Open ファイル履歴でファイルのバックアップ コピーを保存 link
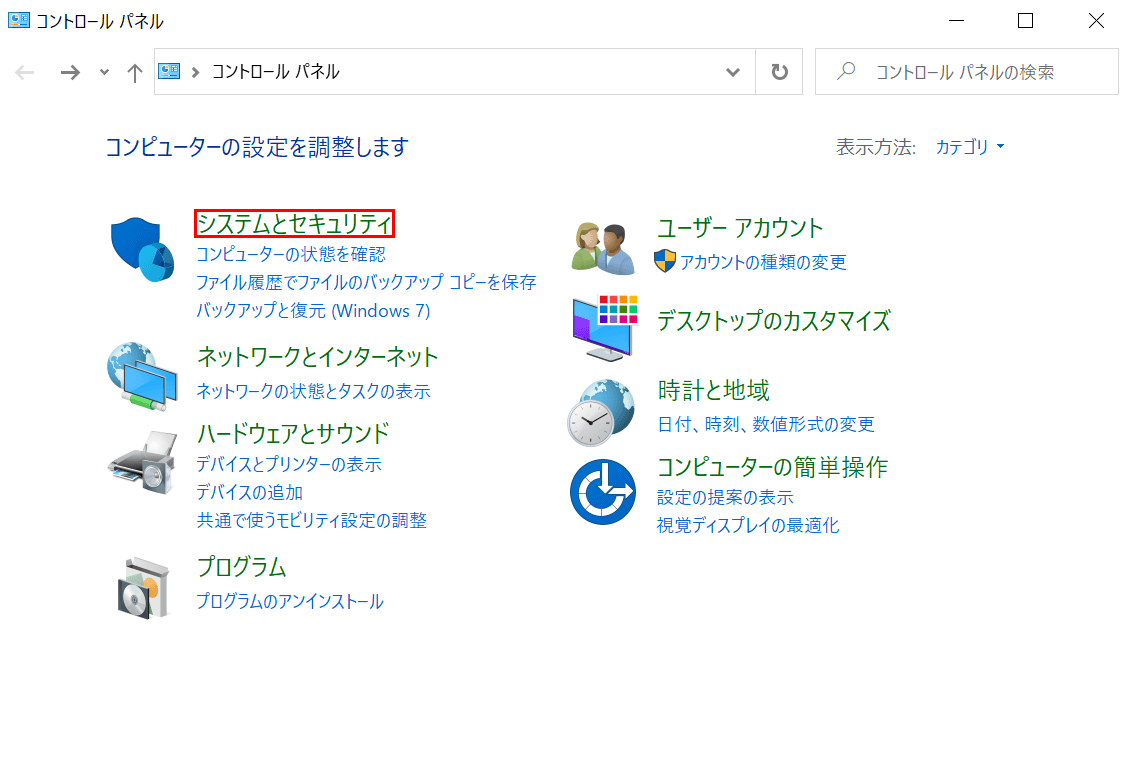Viewport: 1127px width, 758px height. click(367, 282)
